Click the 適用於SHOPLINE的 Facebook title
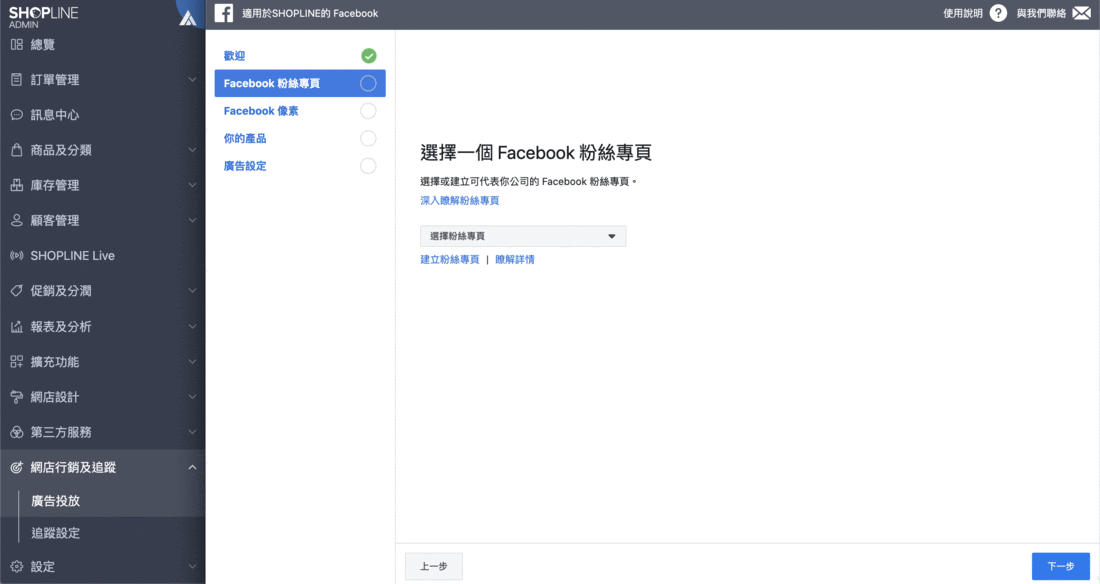This screenshot has height=584, width=1100. coord(310,13)
